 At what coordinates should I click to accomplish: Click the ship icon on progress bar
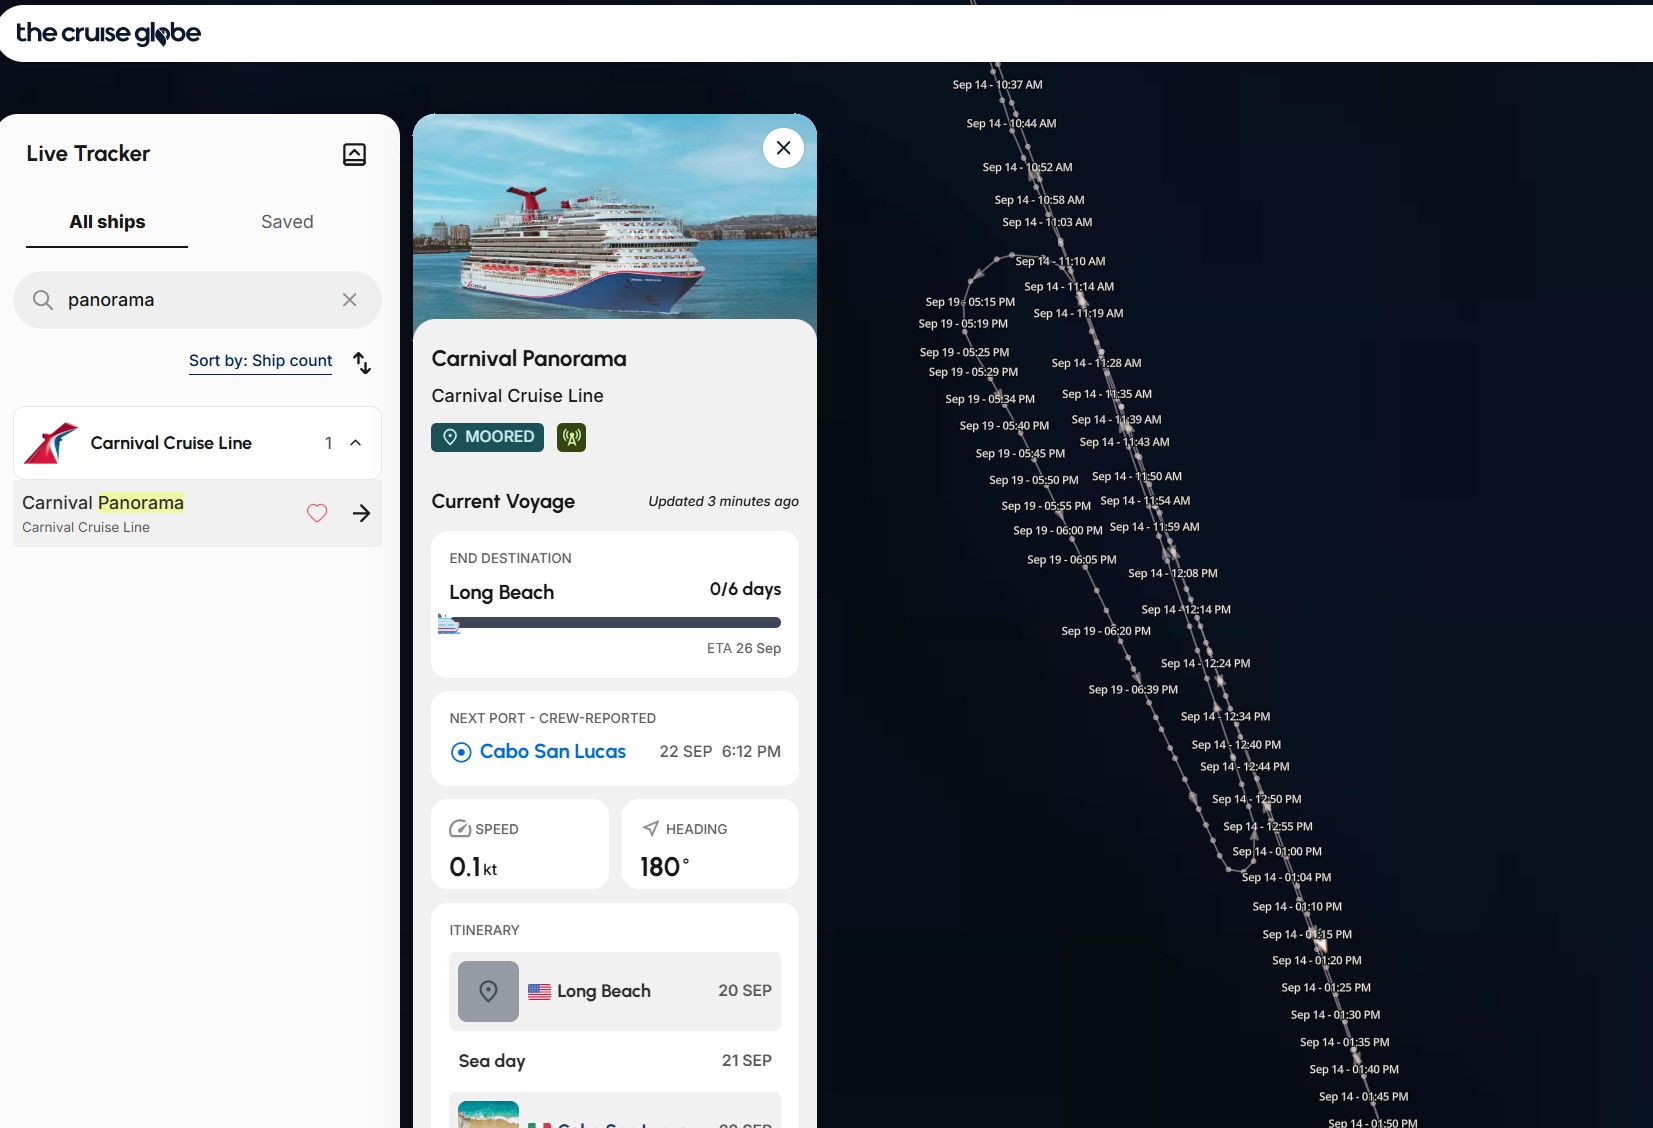point(449,624)
